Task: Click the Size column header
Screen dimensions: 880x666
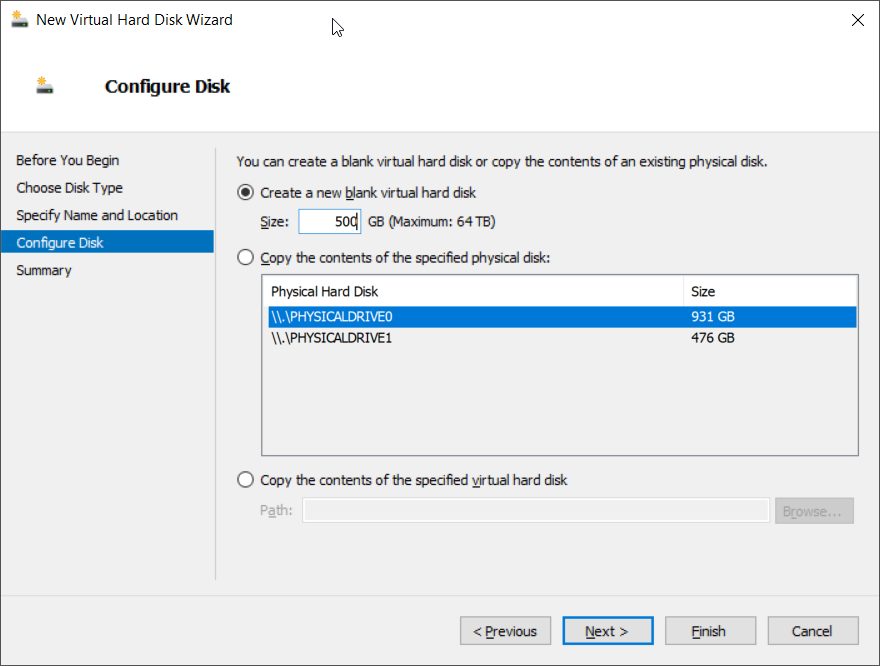Action: [770, 291]
